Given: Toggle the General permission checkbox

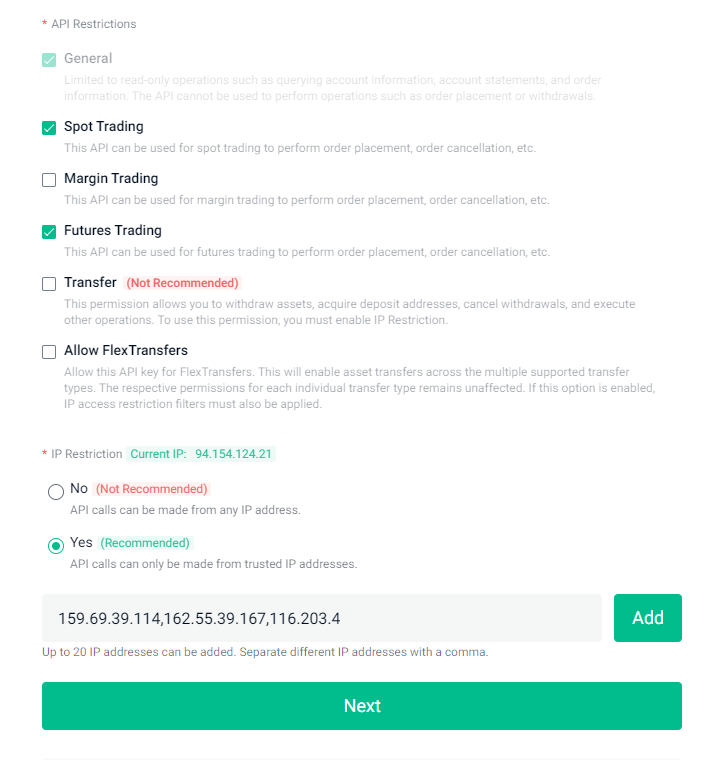Looking at the screenshot, I should coord(49,60).
